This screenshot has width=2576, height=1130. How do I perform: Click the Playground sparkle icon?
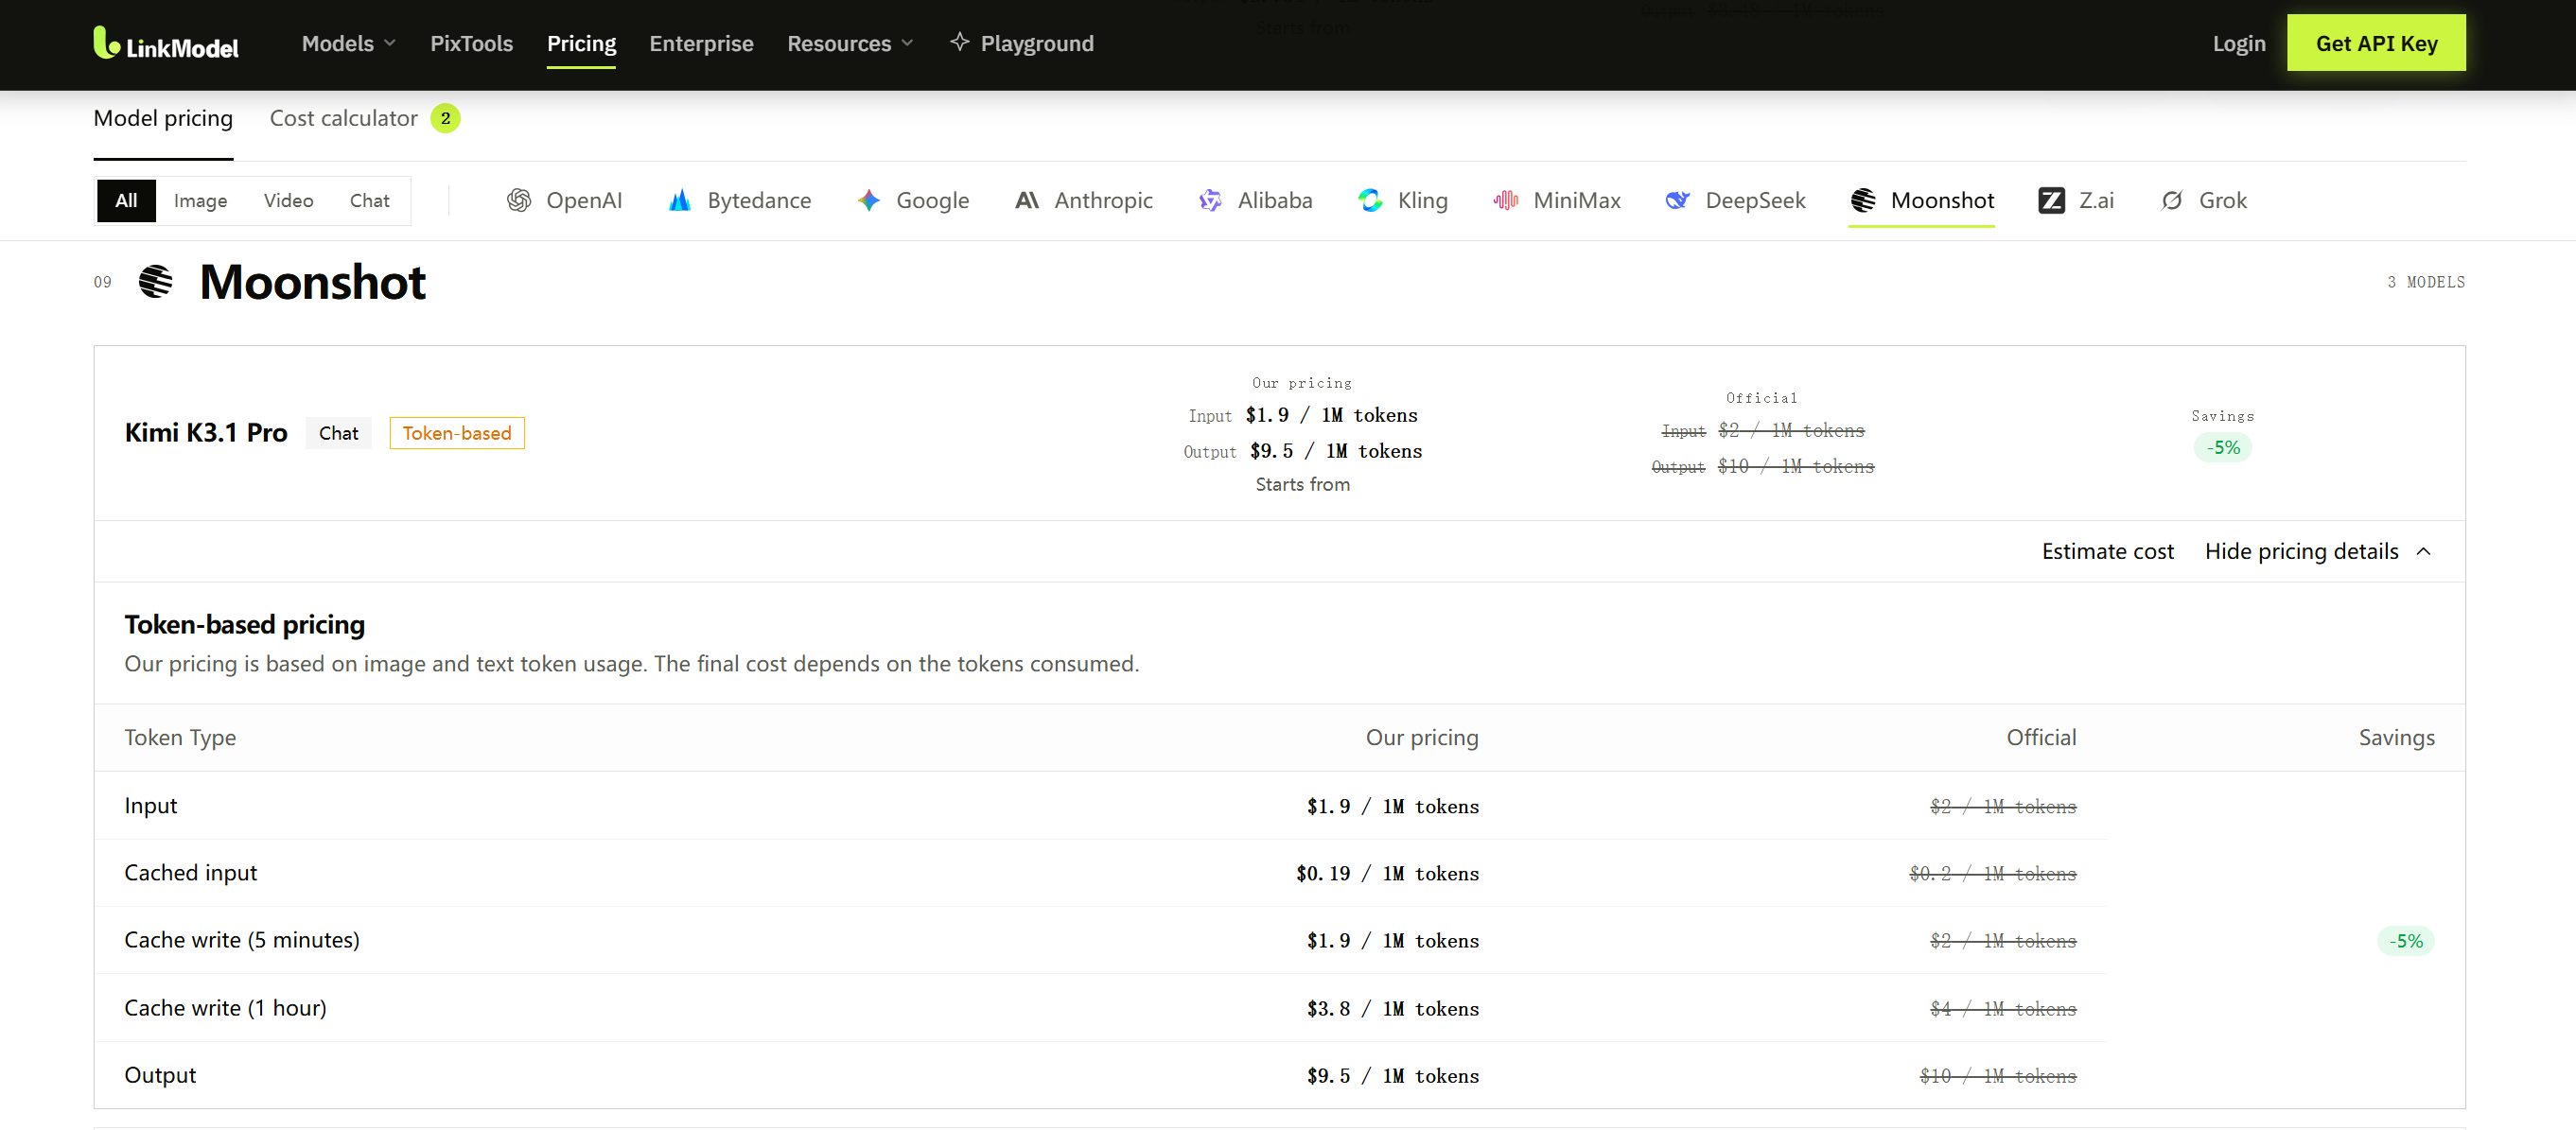960,42
